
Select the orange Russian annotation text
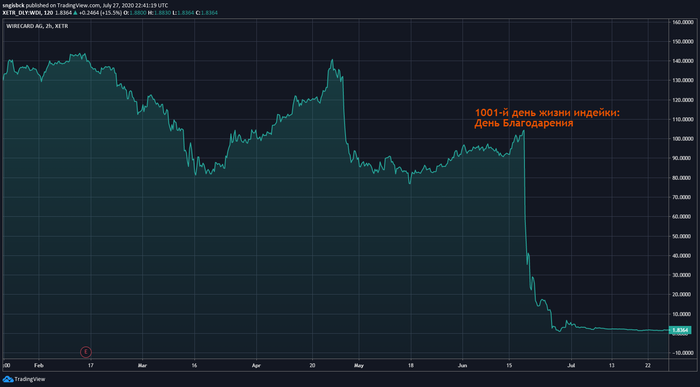tap(547, 118)
